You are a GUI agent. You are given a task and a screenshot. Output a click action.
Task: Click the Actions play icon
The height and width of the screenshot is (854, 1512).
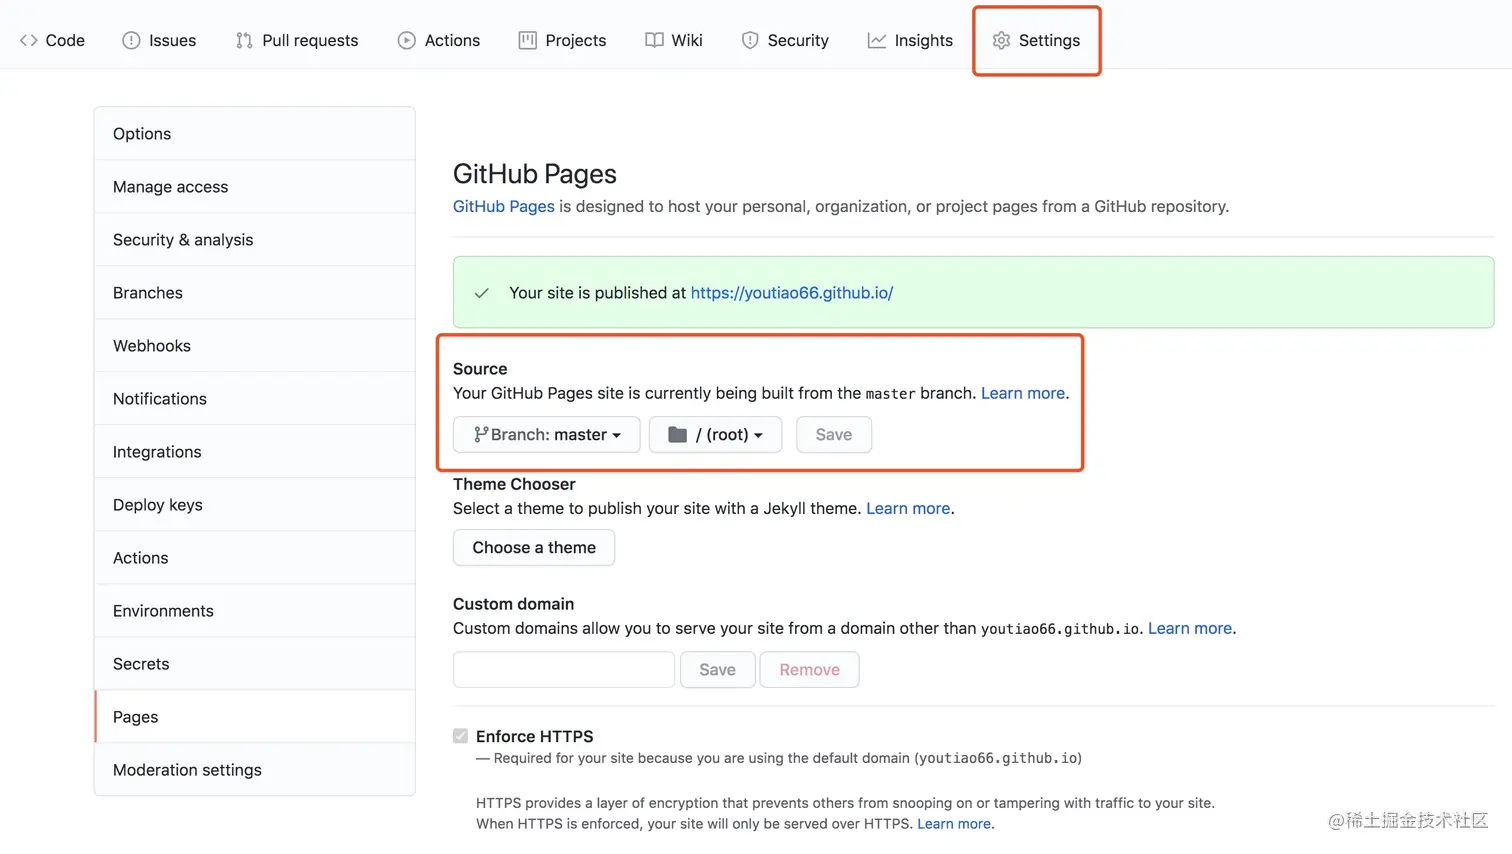[406, 40]
